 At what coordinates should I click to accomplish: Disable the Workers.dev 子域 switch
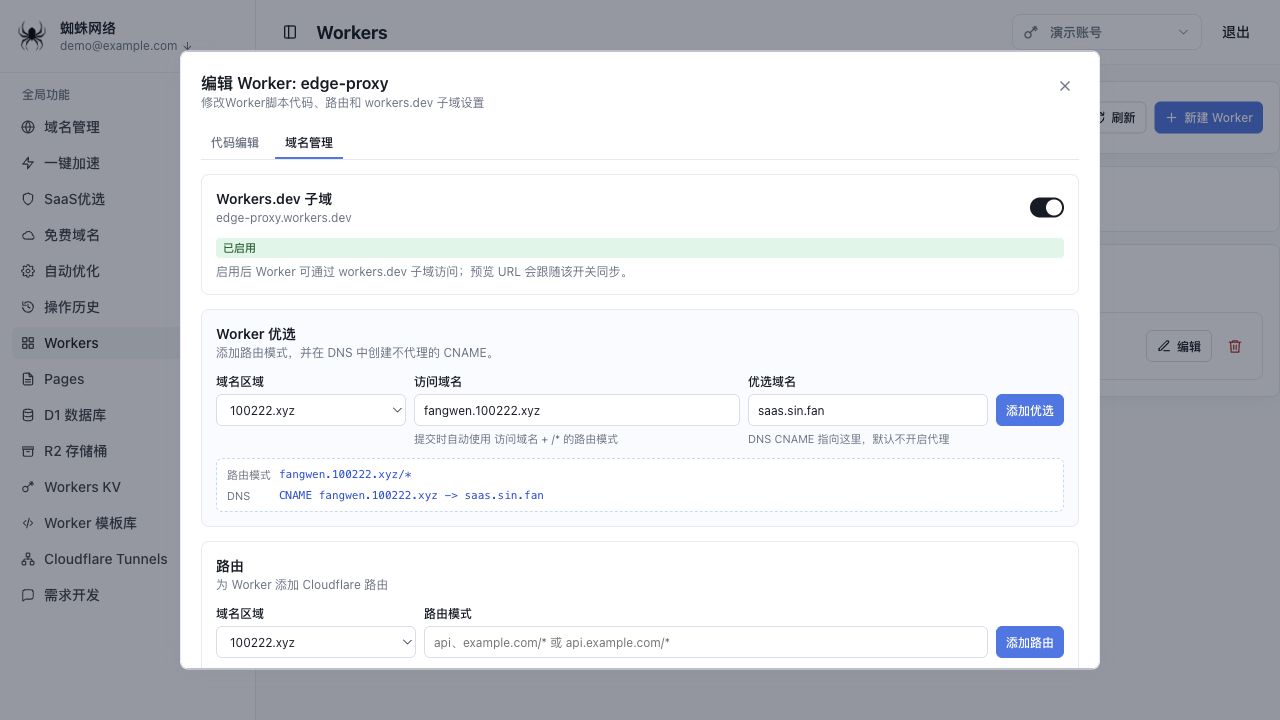click(x=1047, y=207)
